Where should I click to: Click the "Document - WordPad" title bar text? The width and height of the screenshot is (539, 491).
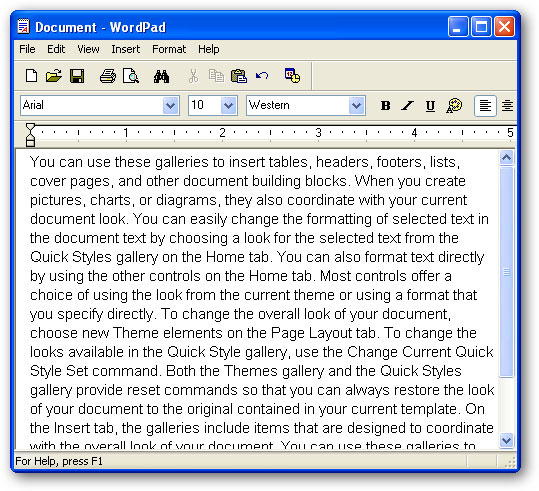pos(100,27)
